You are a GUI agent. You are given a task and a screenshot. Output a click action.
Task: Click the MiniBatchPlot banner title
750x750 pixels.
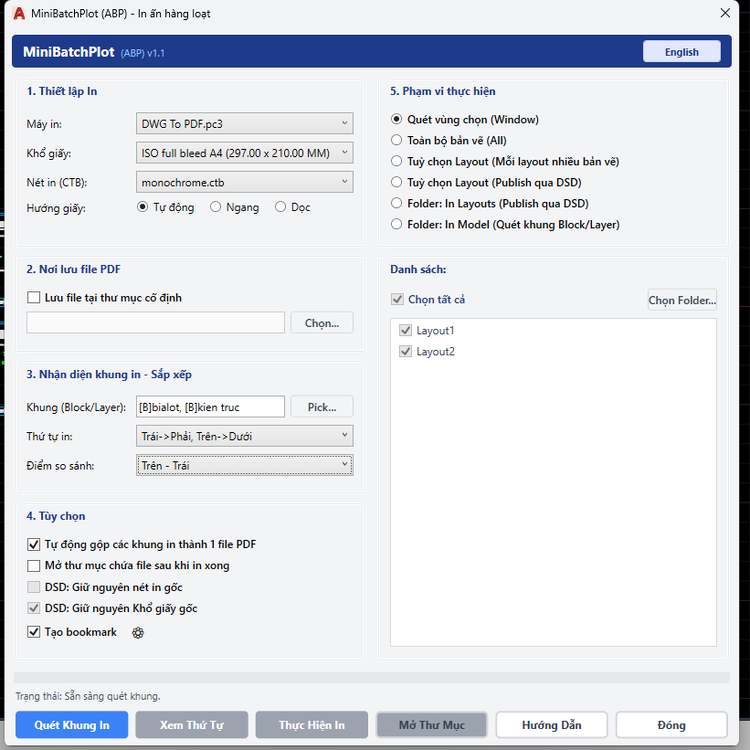69,52
